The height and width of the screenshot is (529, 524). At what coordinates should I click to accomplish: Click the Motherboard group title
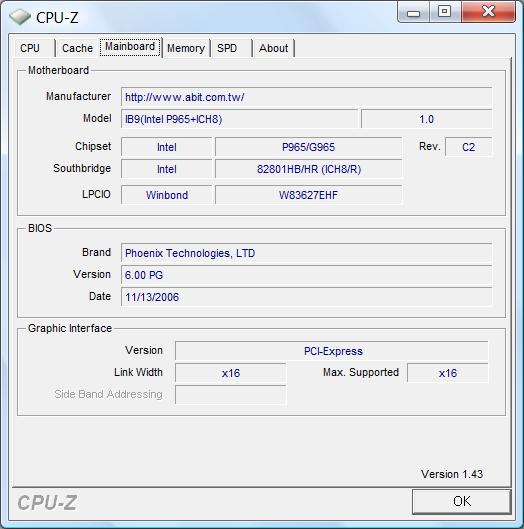(x=58, y=70)
